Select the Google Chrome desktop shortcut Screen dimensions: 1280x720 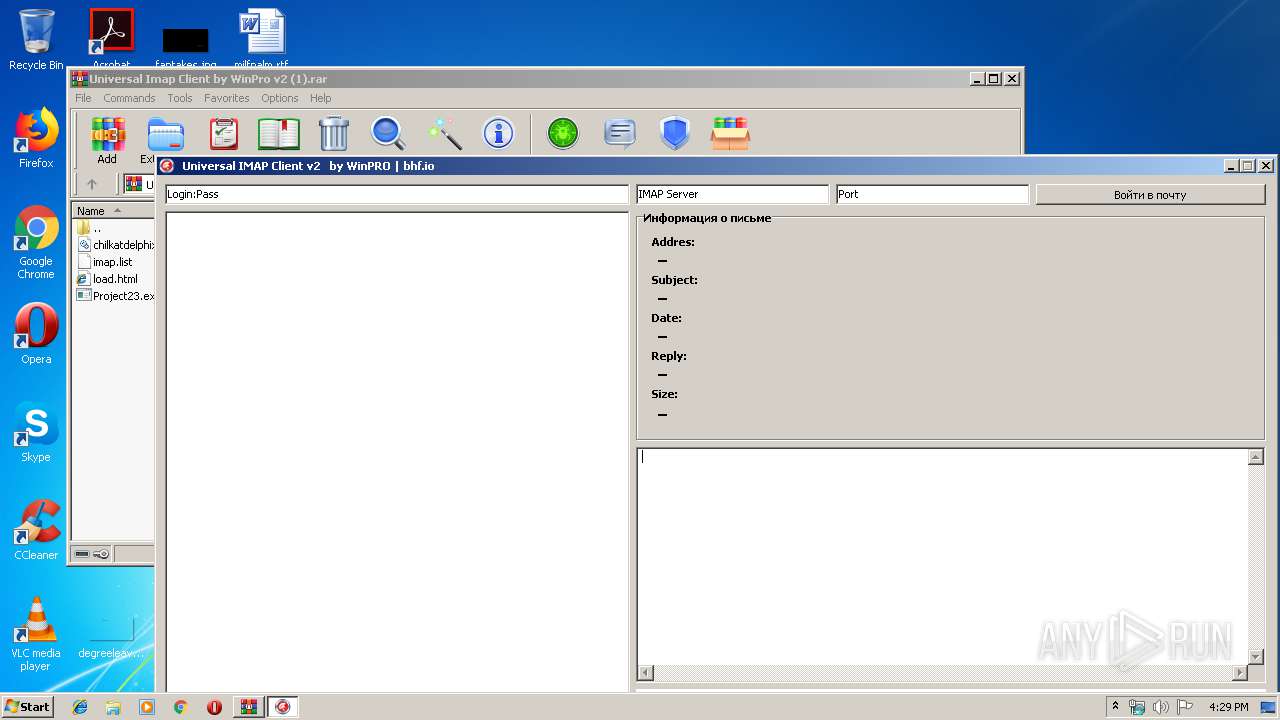(x=36, y=242)
